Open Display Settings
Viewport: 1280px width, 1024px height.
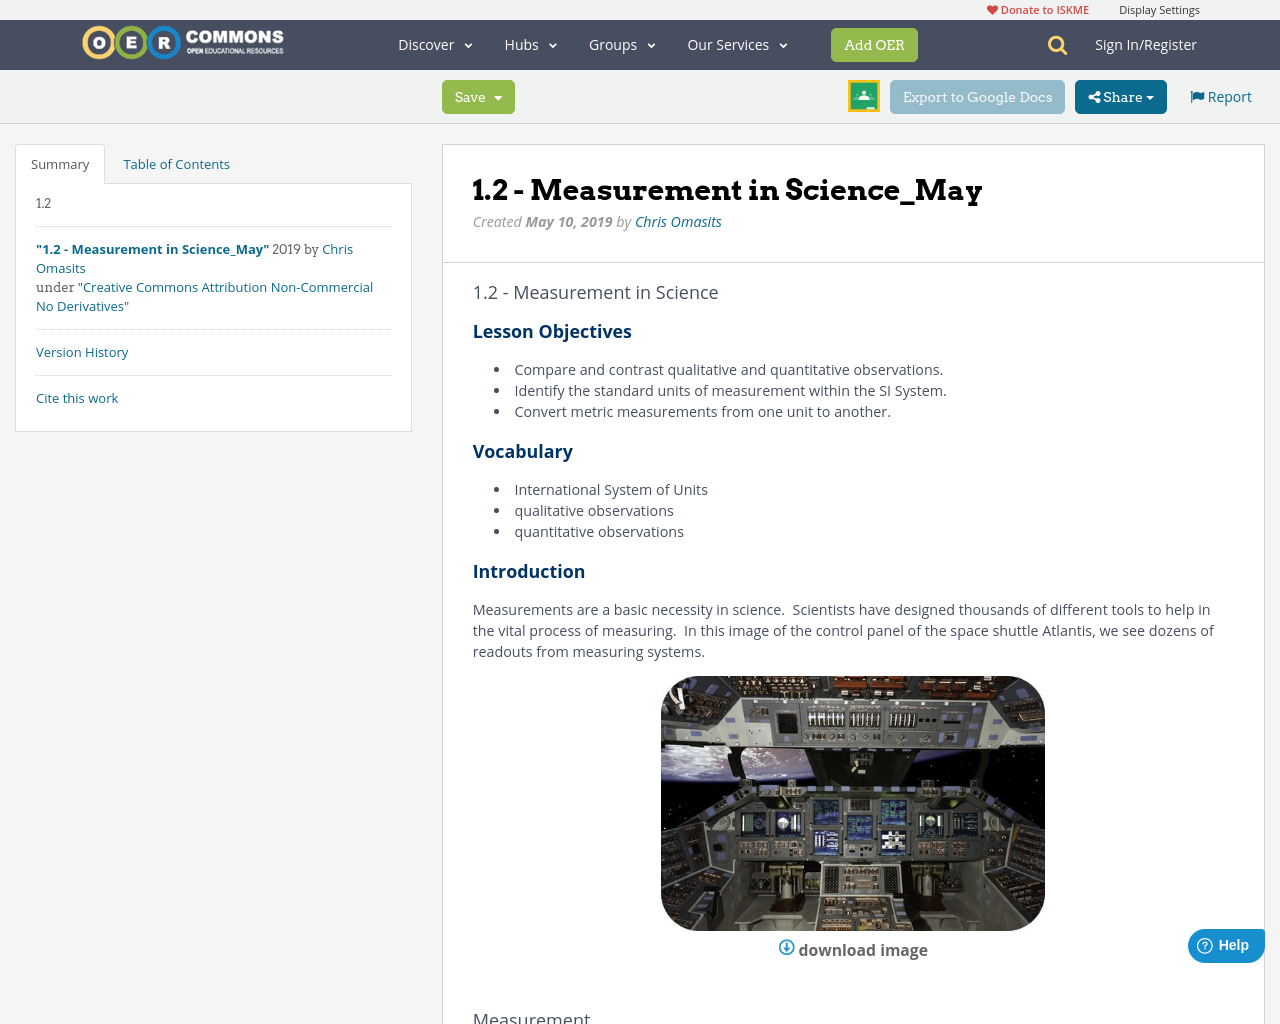click(1159, 8)
